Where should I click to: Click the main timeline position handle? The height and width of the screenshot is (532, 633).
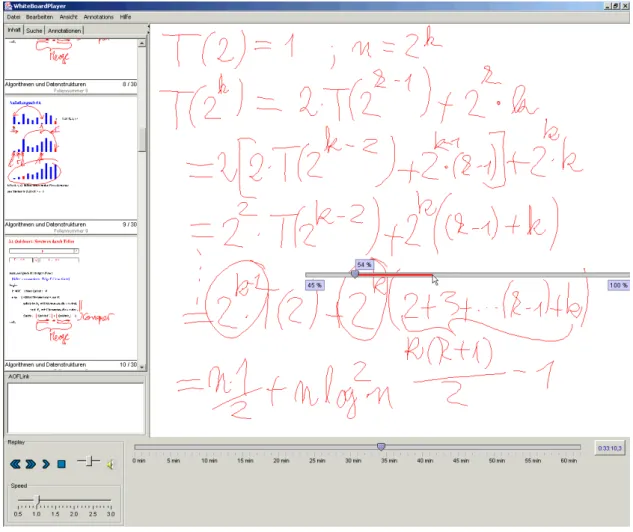pos(381,446)
